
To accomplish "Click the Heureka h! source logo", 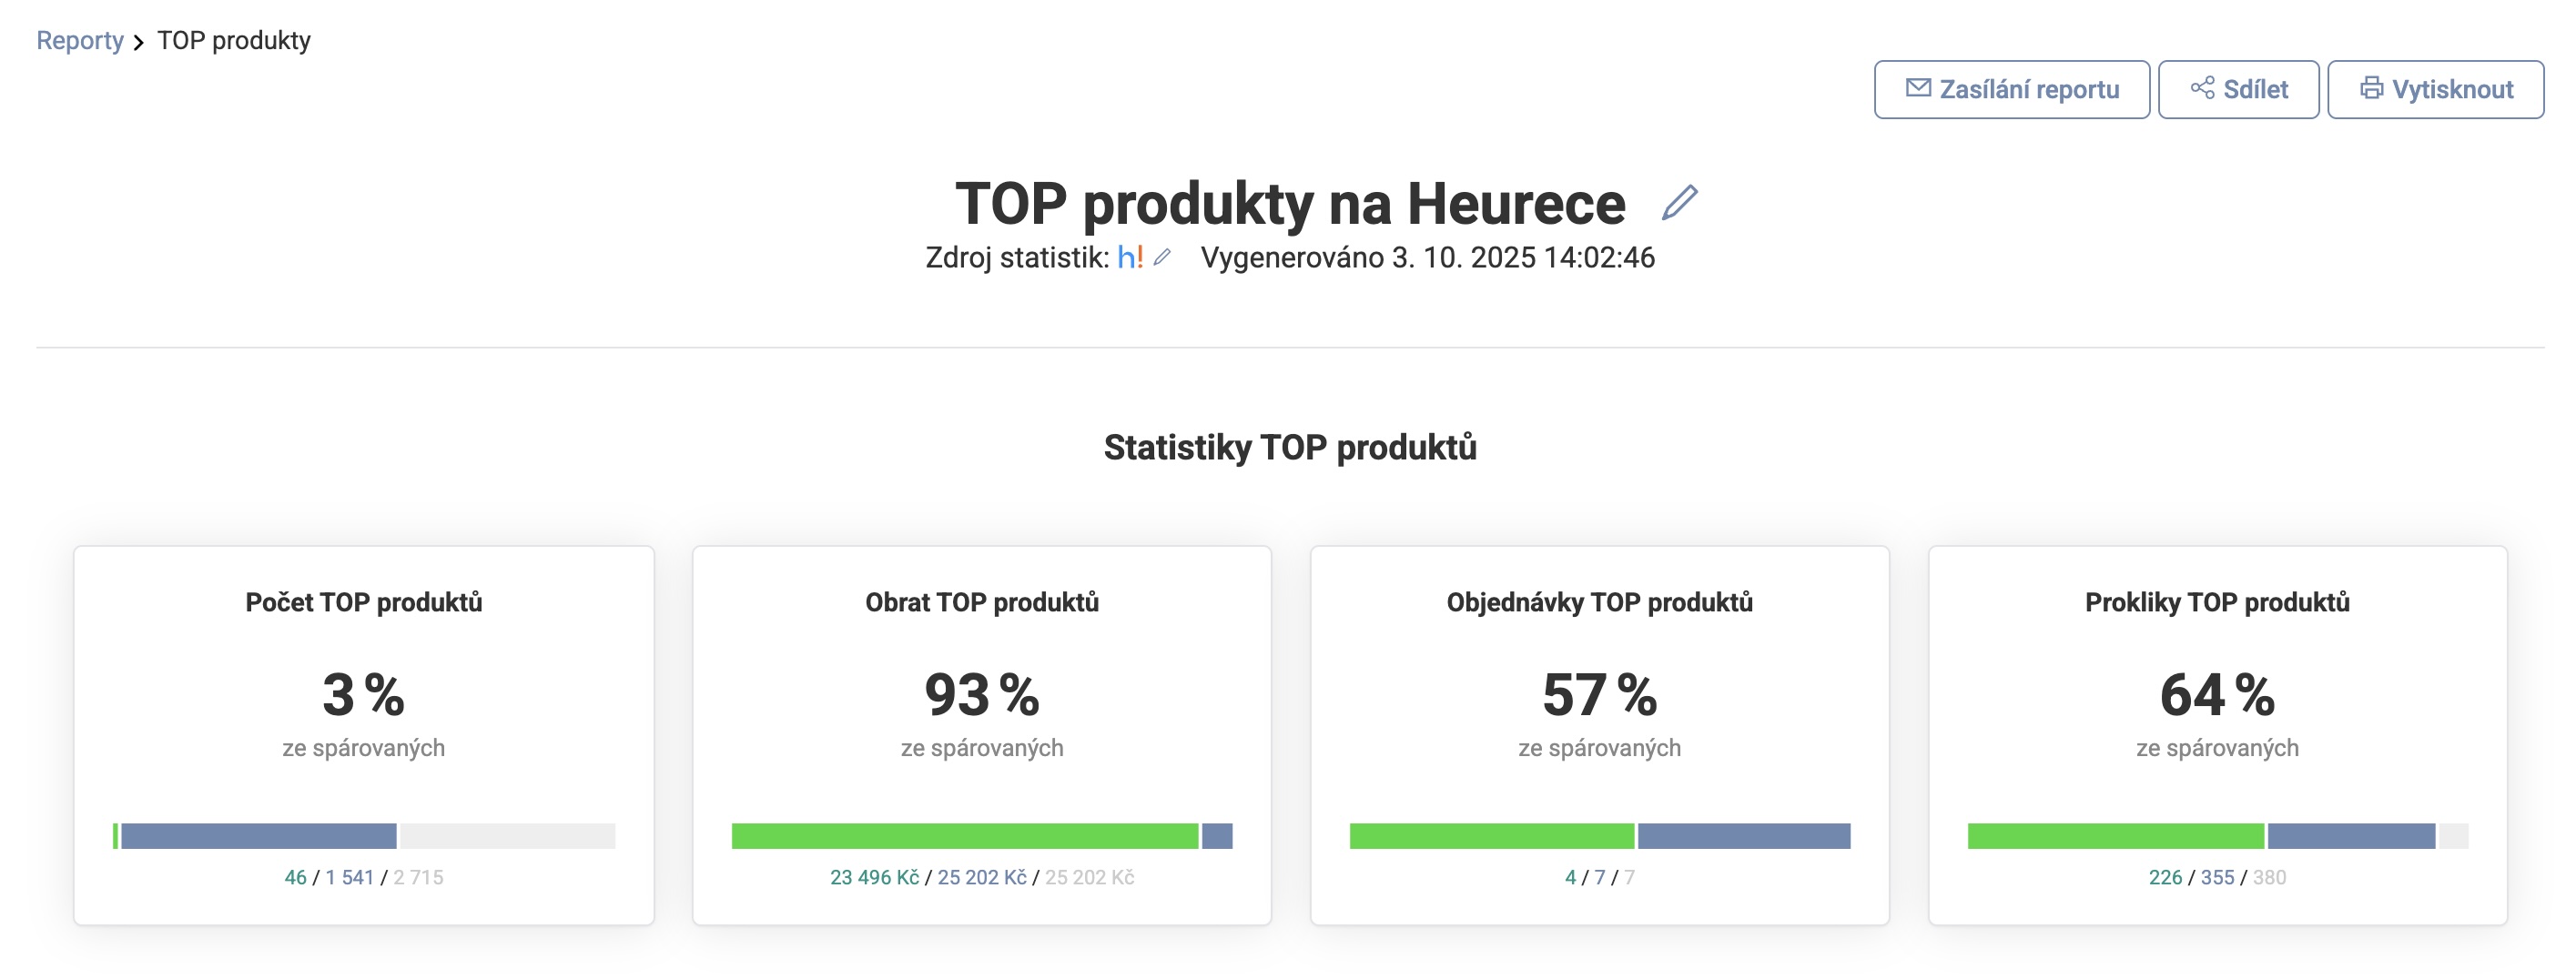I will tap(1130, 258).
